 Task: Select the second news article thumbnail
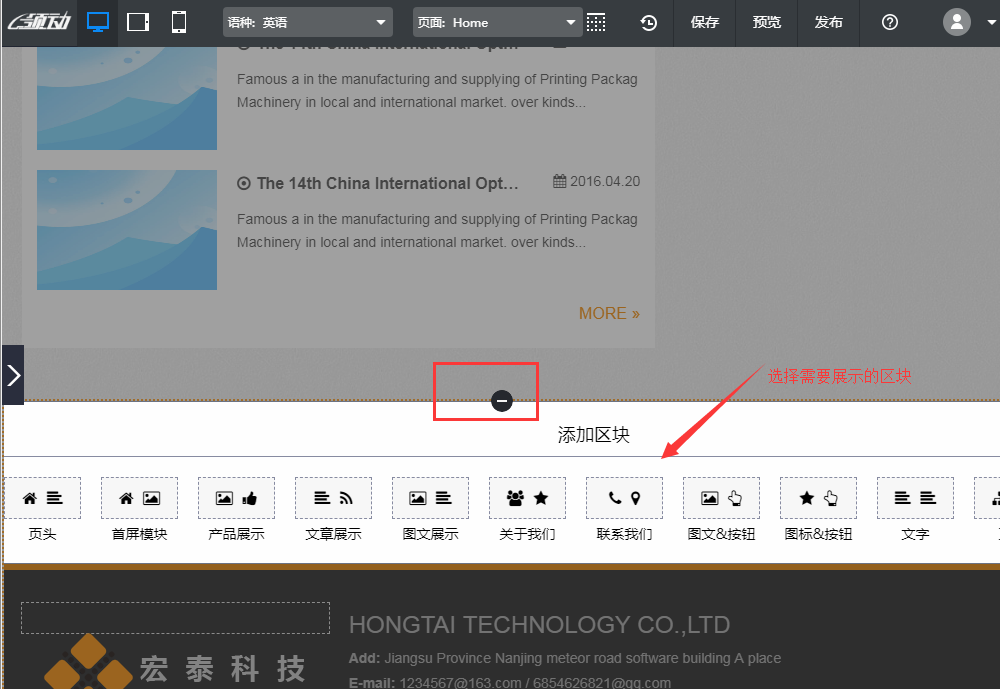click(127, 230)
